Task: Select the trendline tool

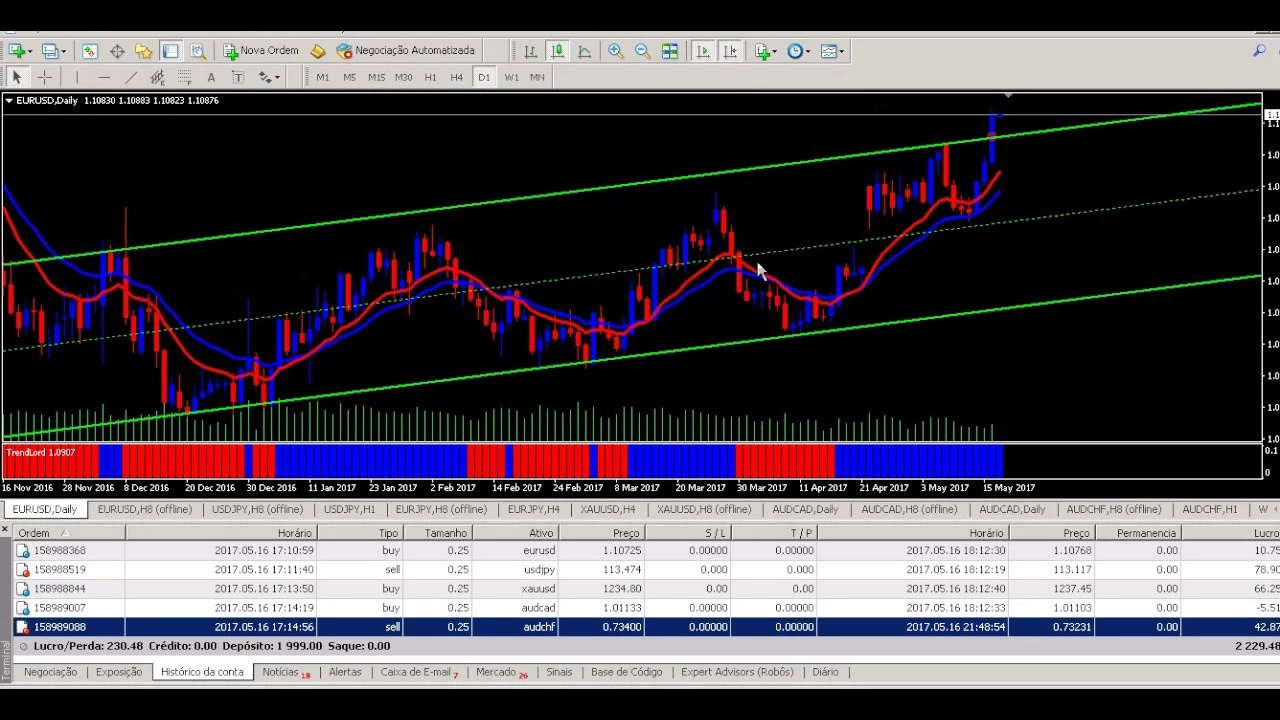Action: pos(131,77)
